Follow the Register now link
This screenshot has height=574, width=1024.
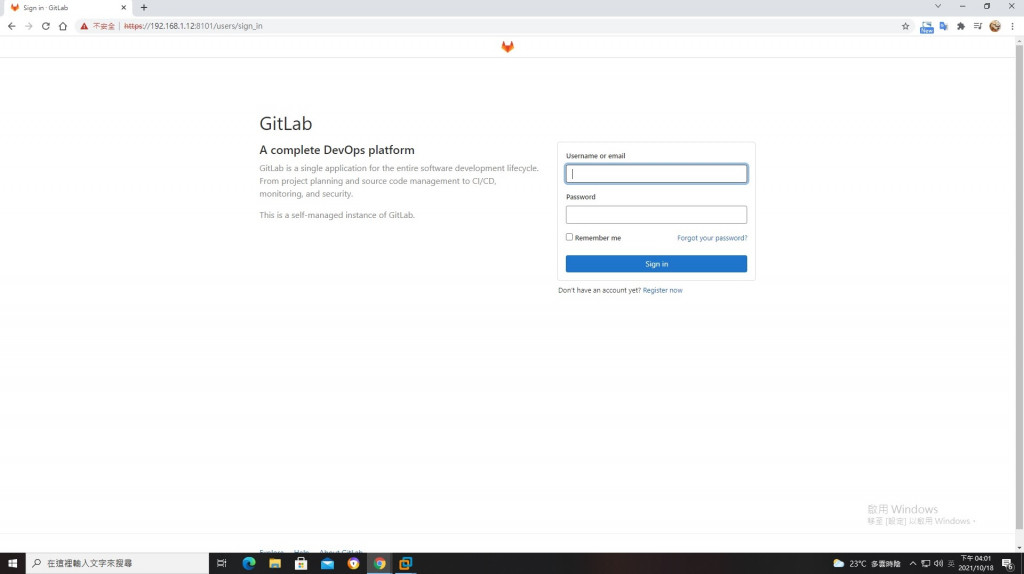(662, 291)
